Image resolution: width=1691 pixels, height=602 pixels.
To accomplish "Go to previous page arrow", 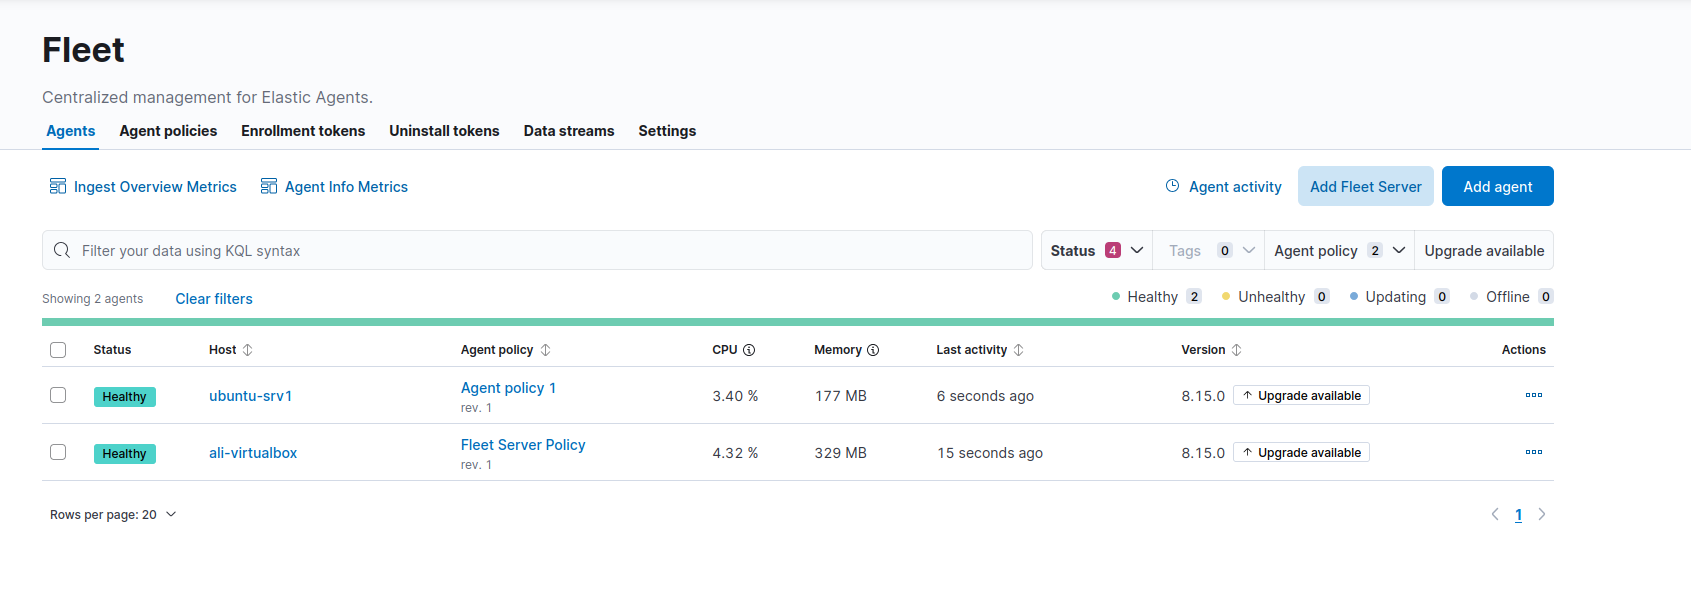I will click(1495, 514).
